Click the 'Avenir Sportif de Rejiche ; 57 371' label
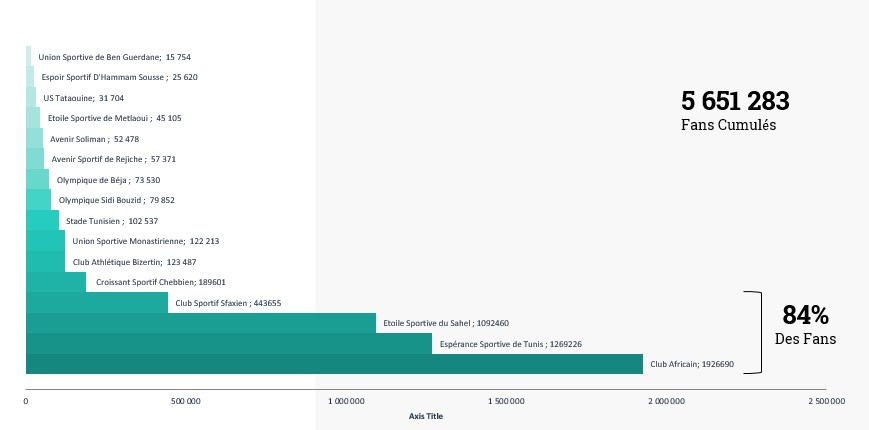 tap(114, 159)
